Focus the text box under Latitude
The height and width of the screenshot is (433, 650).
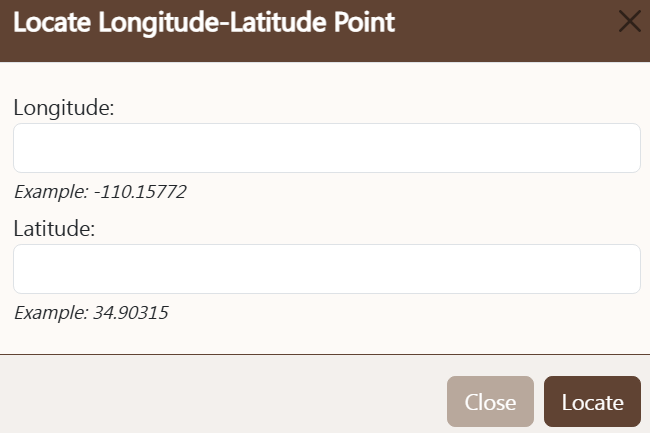coord(327,269)
